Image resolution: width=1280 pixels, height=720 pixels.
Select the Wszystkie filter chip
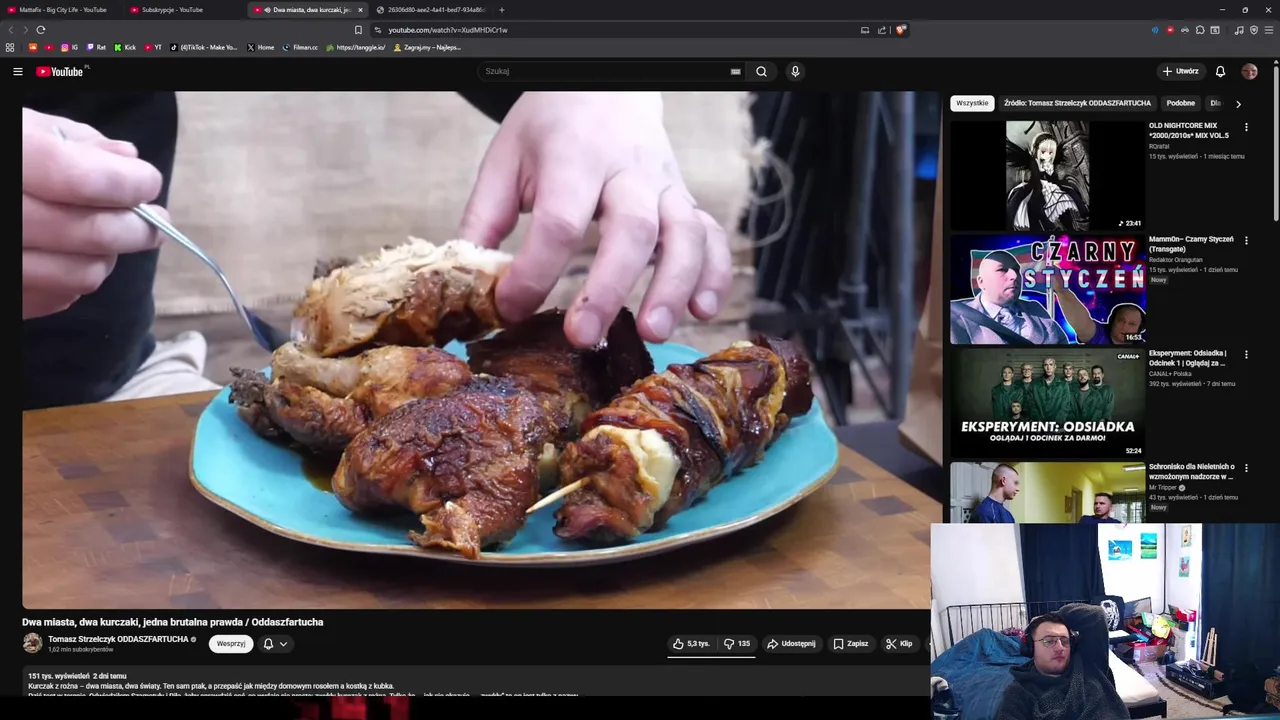[972, 103]
